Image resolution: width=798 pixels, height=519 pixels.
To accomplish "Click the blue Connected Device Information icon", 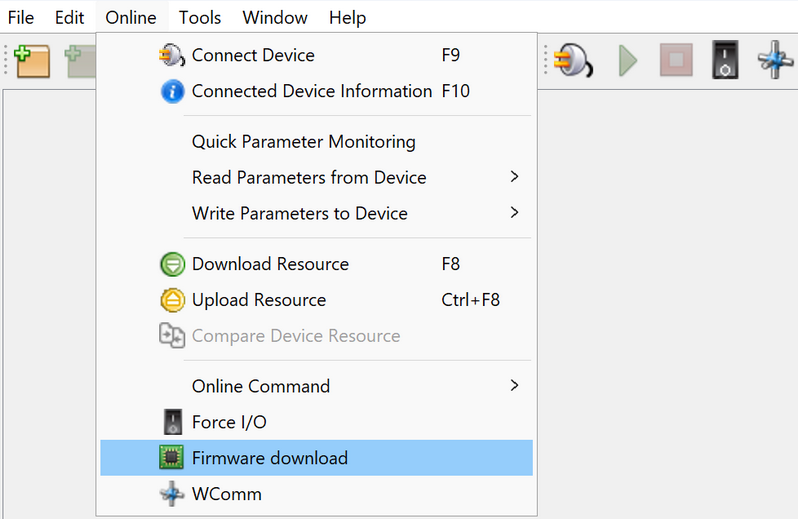I will [172, 92].
